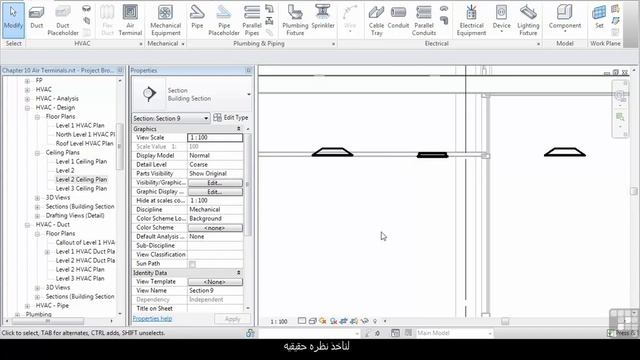
Task: Click the Parallel Conduits tool
Action: click(424, 20)
